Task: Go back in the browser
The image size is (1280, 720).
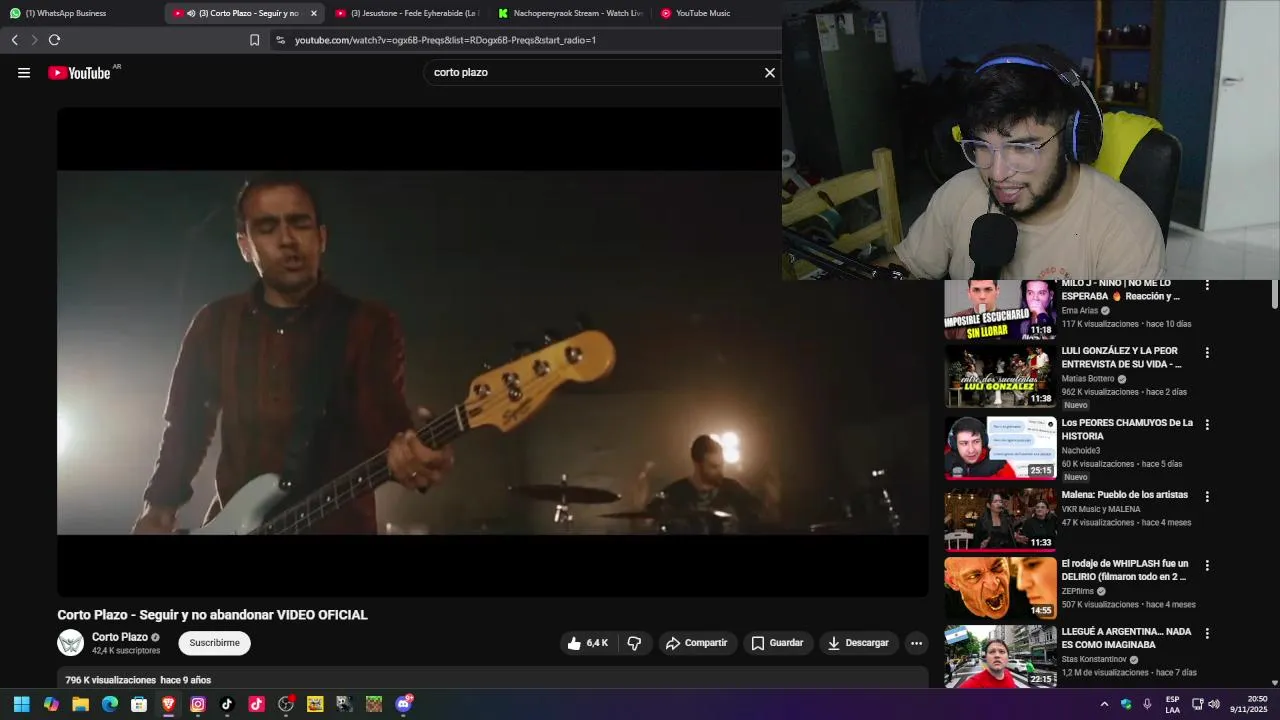Action: click(x=14, y=40)
